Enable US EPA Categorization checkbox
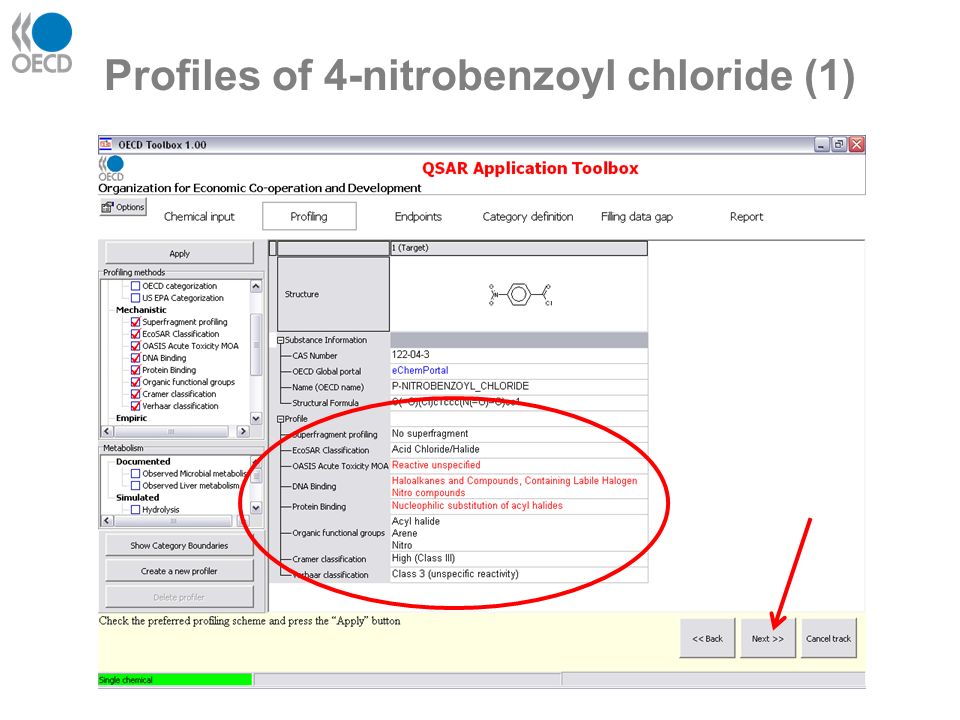This screenshot has height=720, width=960. point(135,298)
